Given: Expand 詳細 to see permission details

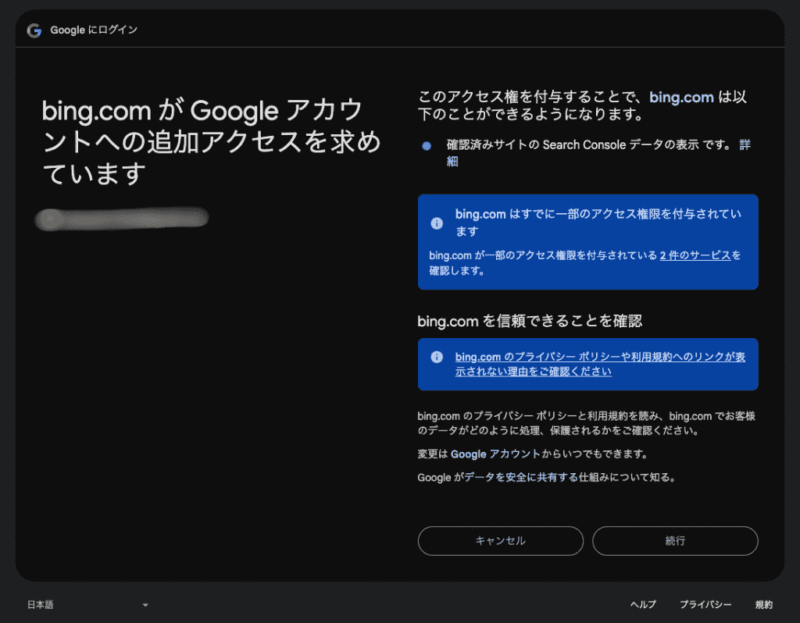Looking at the screenshot, I should pyautogui.click(x=745, y=144).
